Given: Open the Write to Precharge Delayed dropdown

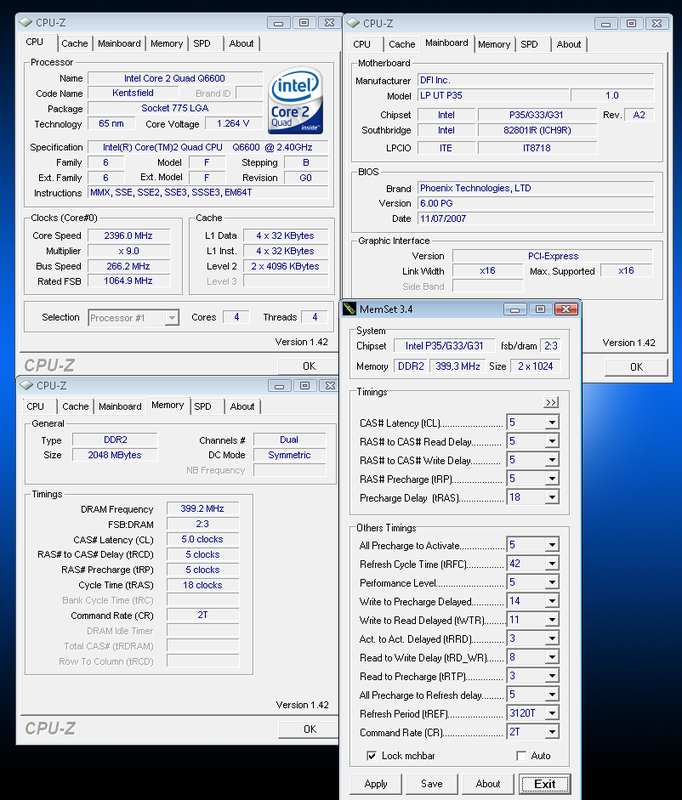Looking at the screenshot, I should (x=552, y=602).
